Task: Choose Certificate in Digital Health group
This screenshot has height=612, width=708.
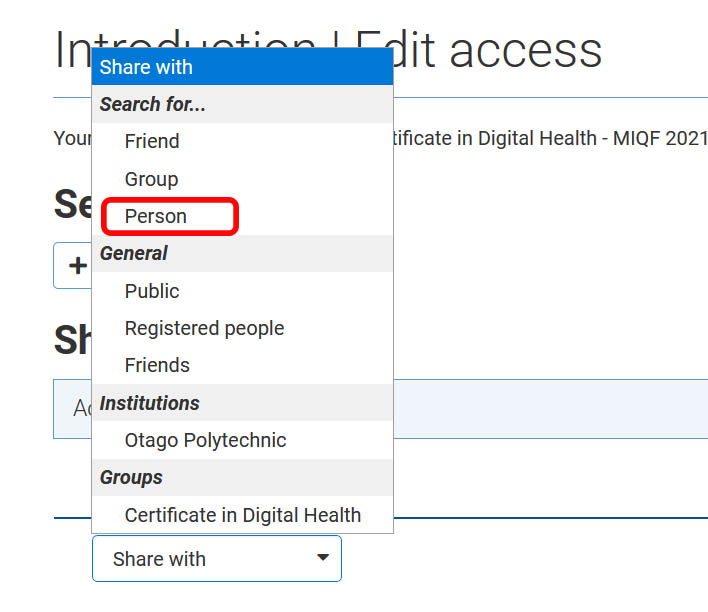Action: click(242, 515)
